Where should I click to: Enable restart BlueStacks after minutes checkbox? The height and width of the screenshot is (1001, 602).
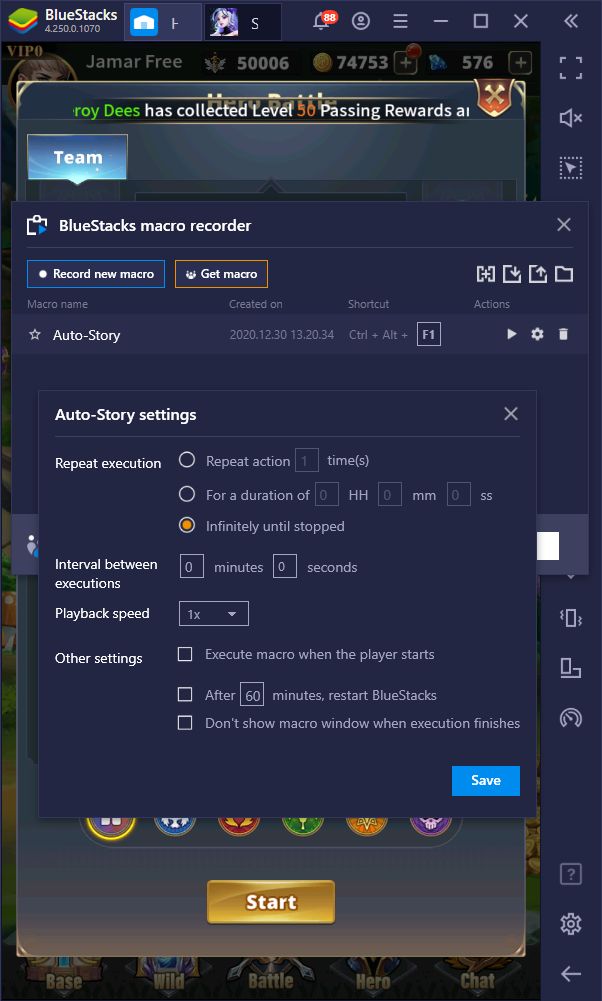coord(185,694)
